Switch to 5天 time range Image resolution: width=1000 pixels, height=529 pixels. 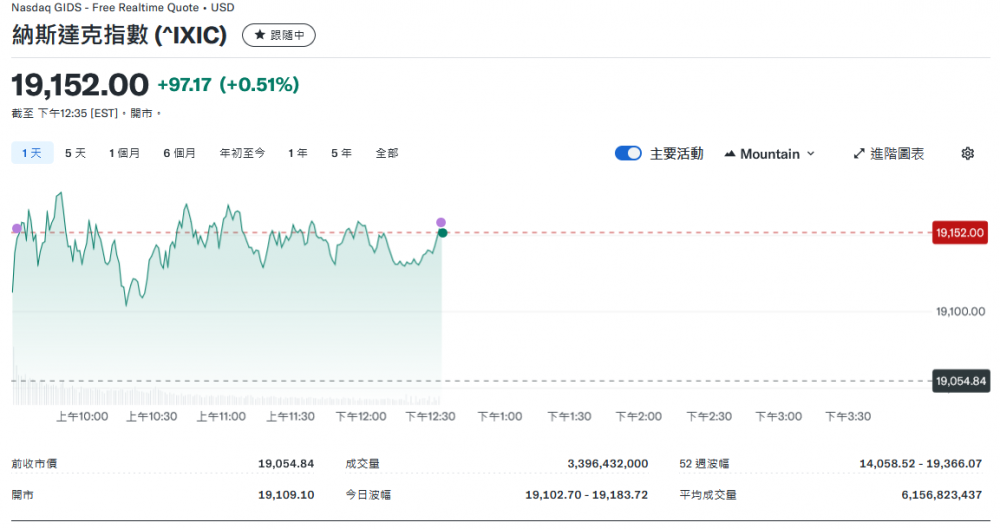pos(75,153)
